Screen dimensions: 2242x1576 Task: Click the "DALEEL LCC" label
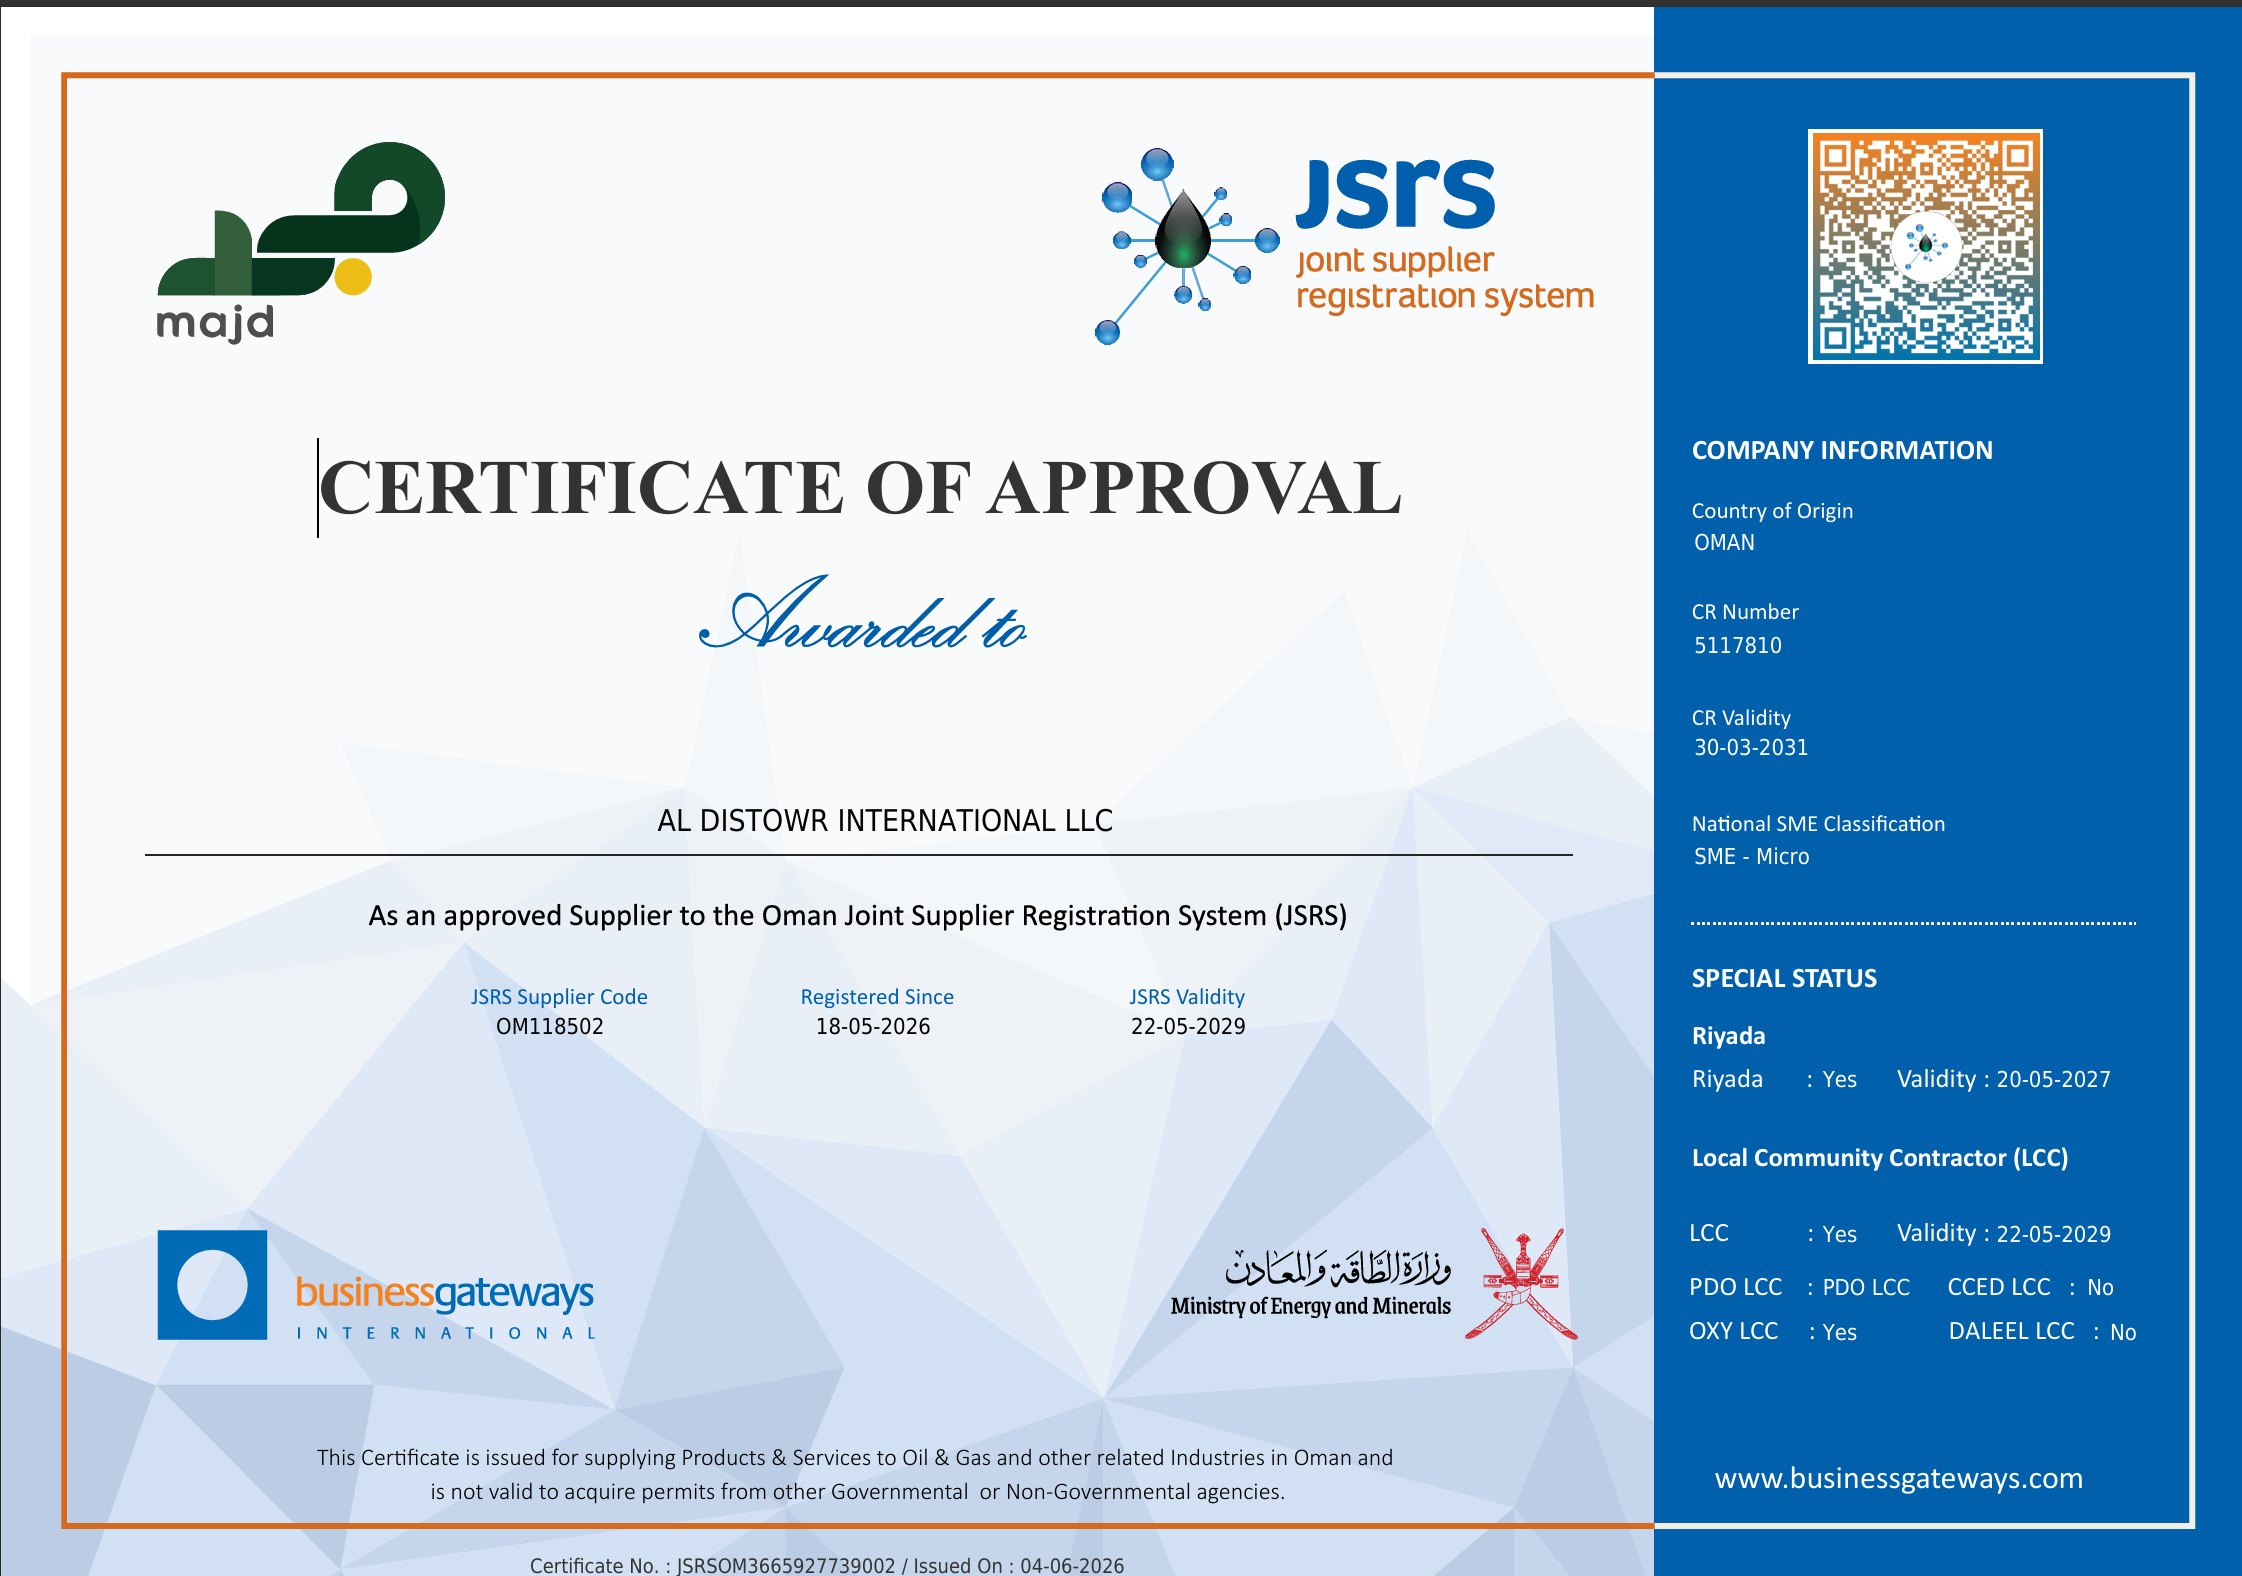(x=2012, y=1332)
